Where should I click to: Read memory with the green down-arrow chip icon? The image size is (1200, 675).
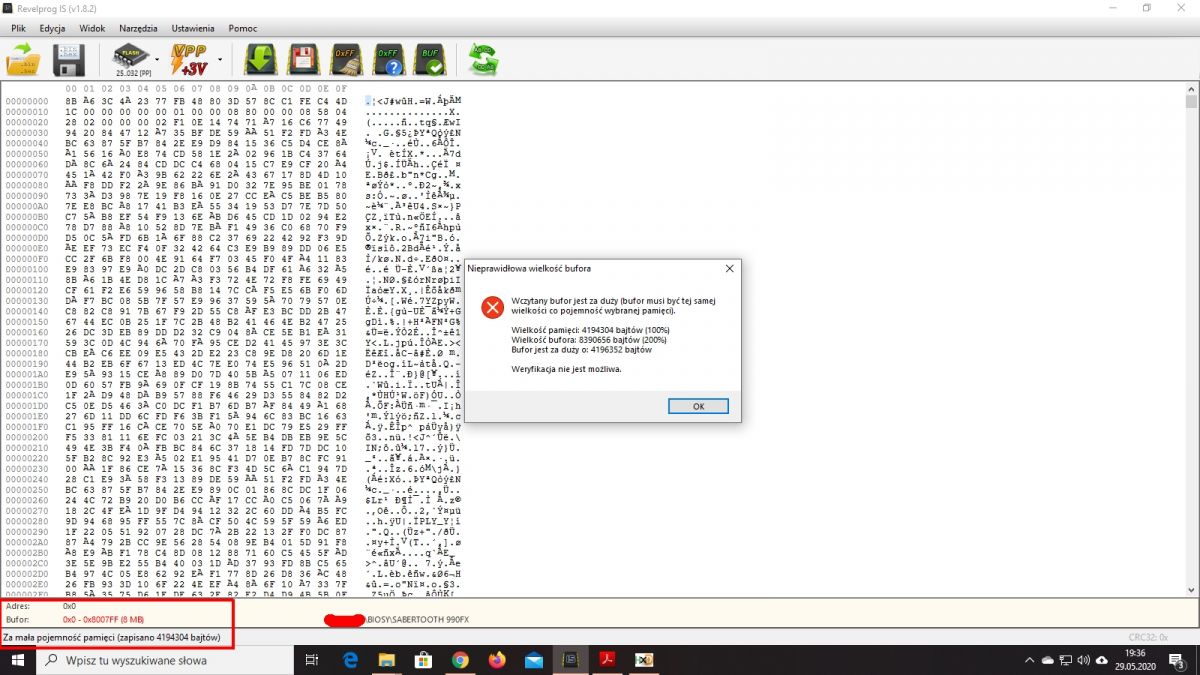tap(261, 61)
